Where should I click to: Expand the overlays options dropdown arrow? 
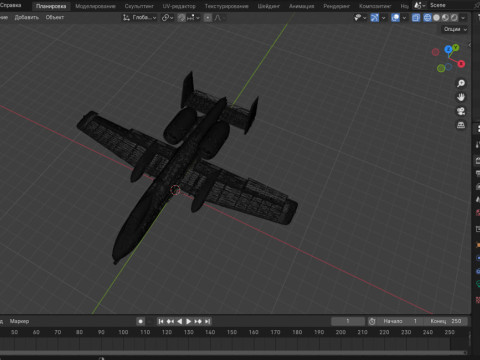(x=404, y=18)
